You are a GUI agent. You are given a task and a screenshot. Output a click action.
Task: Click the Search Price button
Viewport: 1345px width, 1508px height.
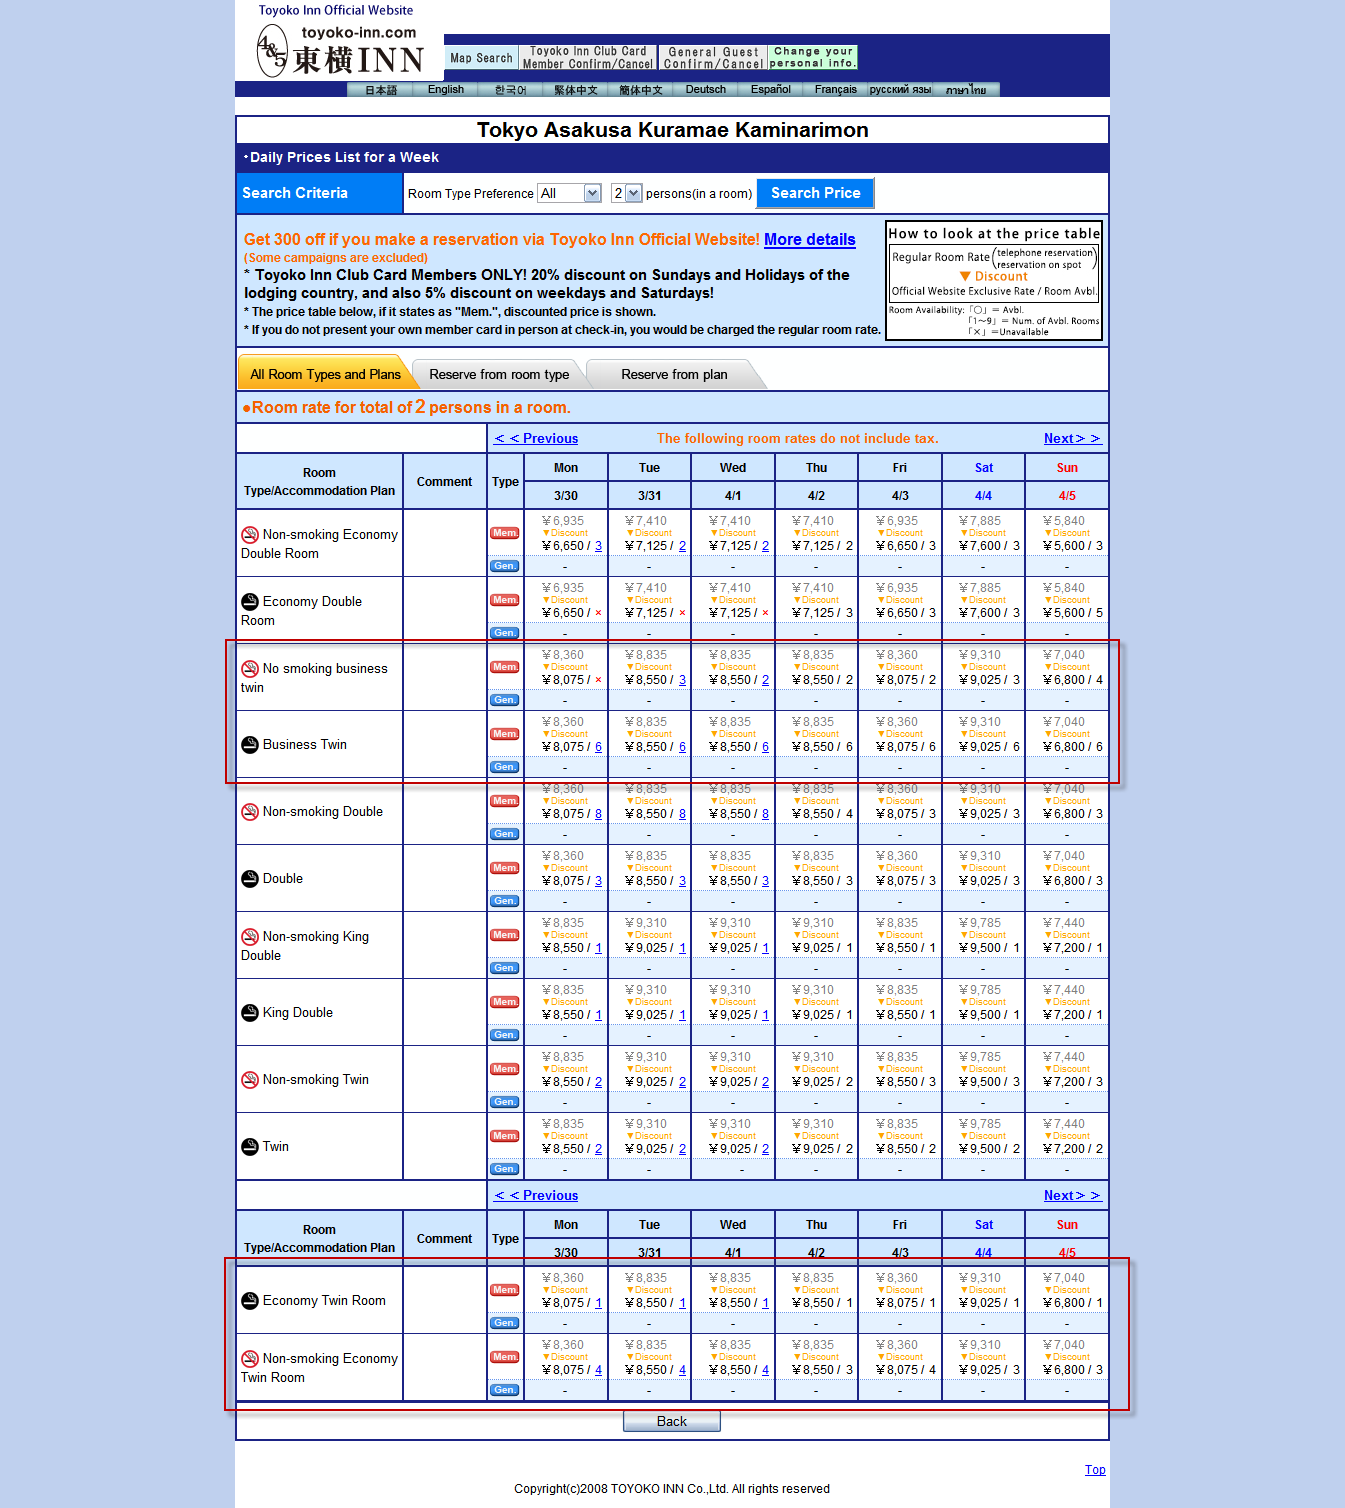(x=816, y=193)
